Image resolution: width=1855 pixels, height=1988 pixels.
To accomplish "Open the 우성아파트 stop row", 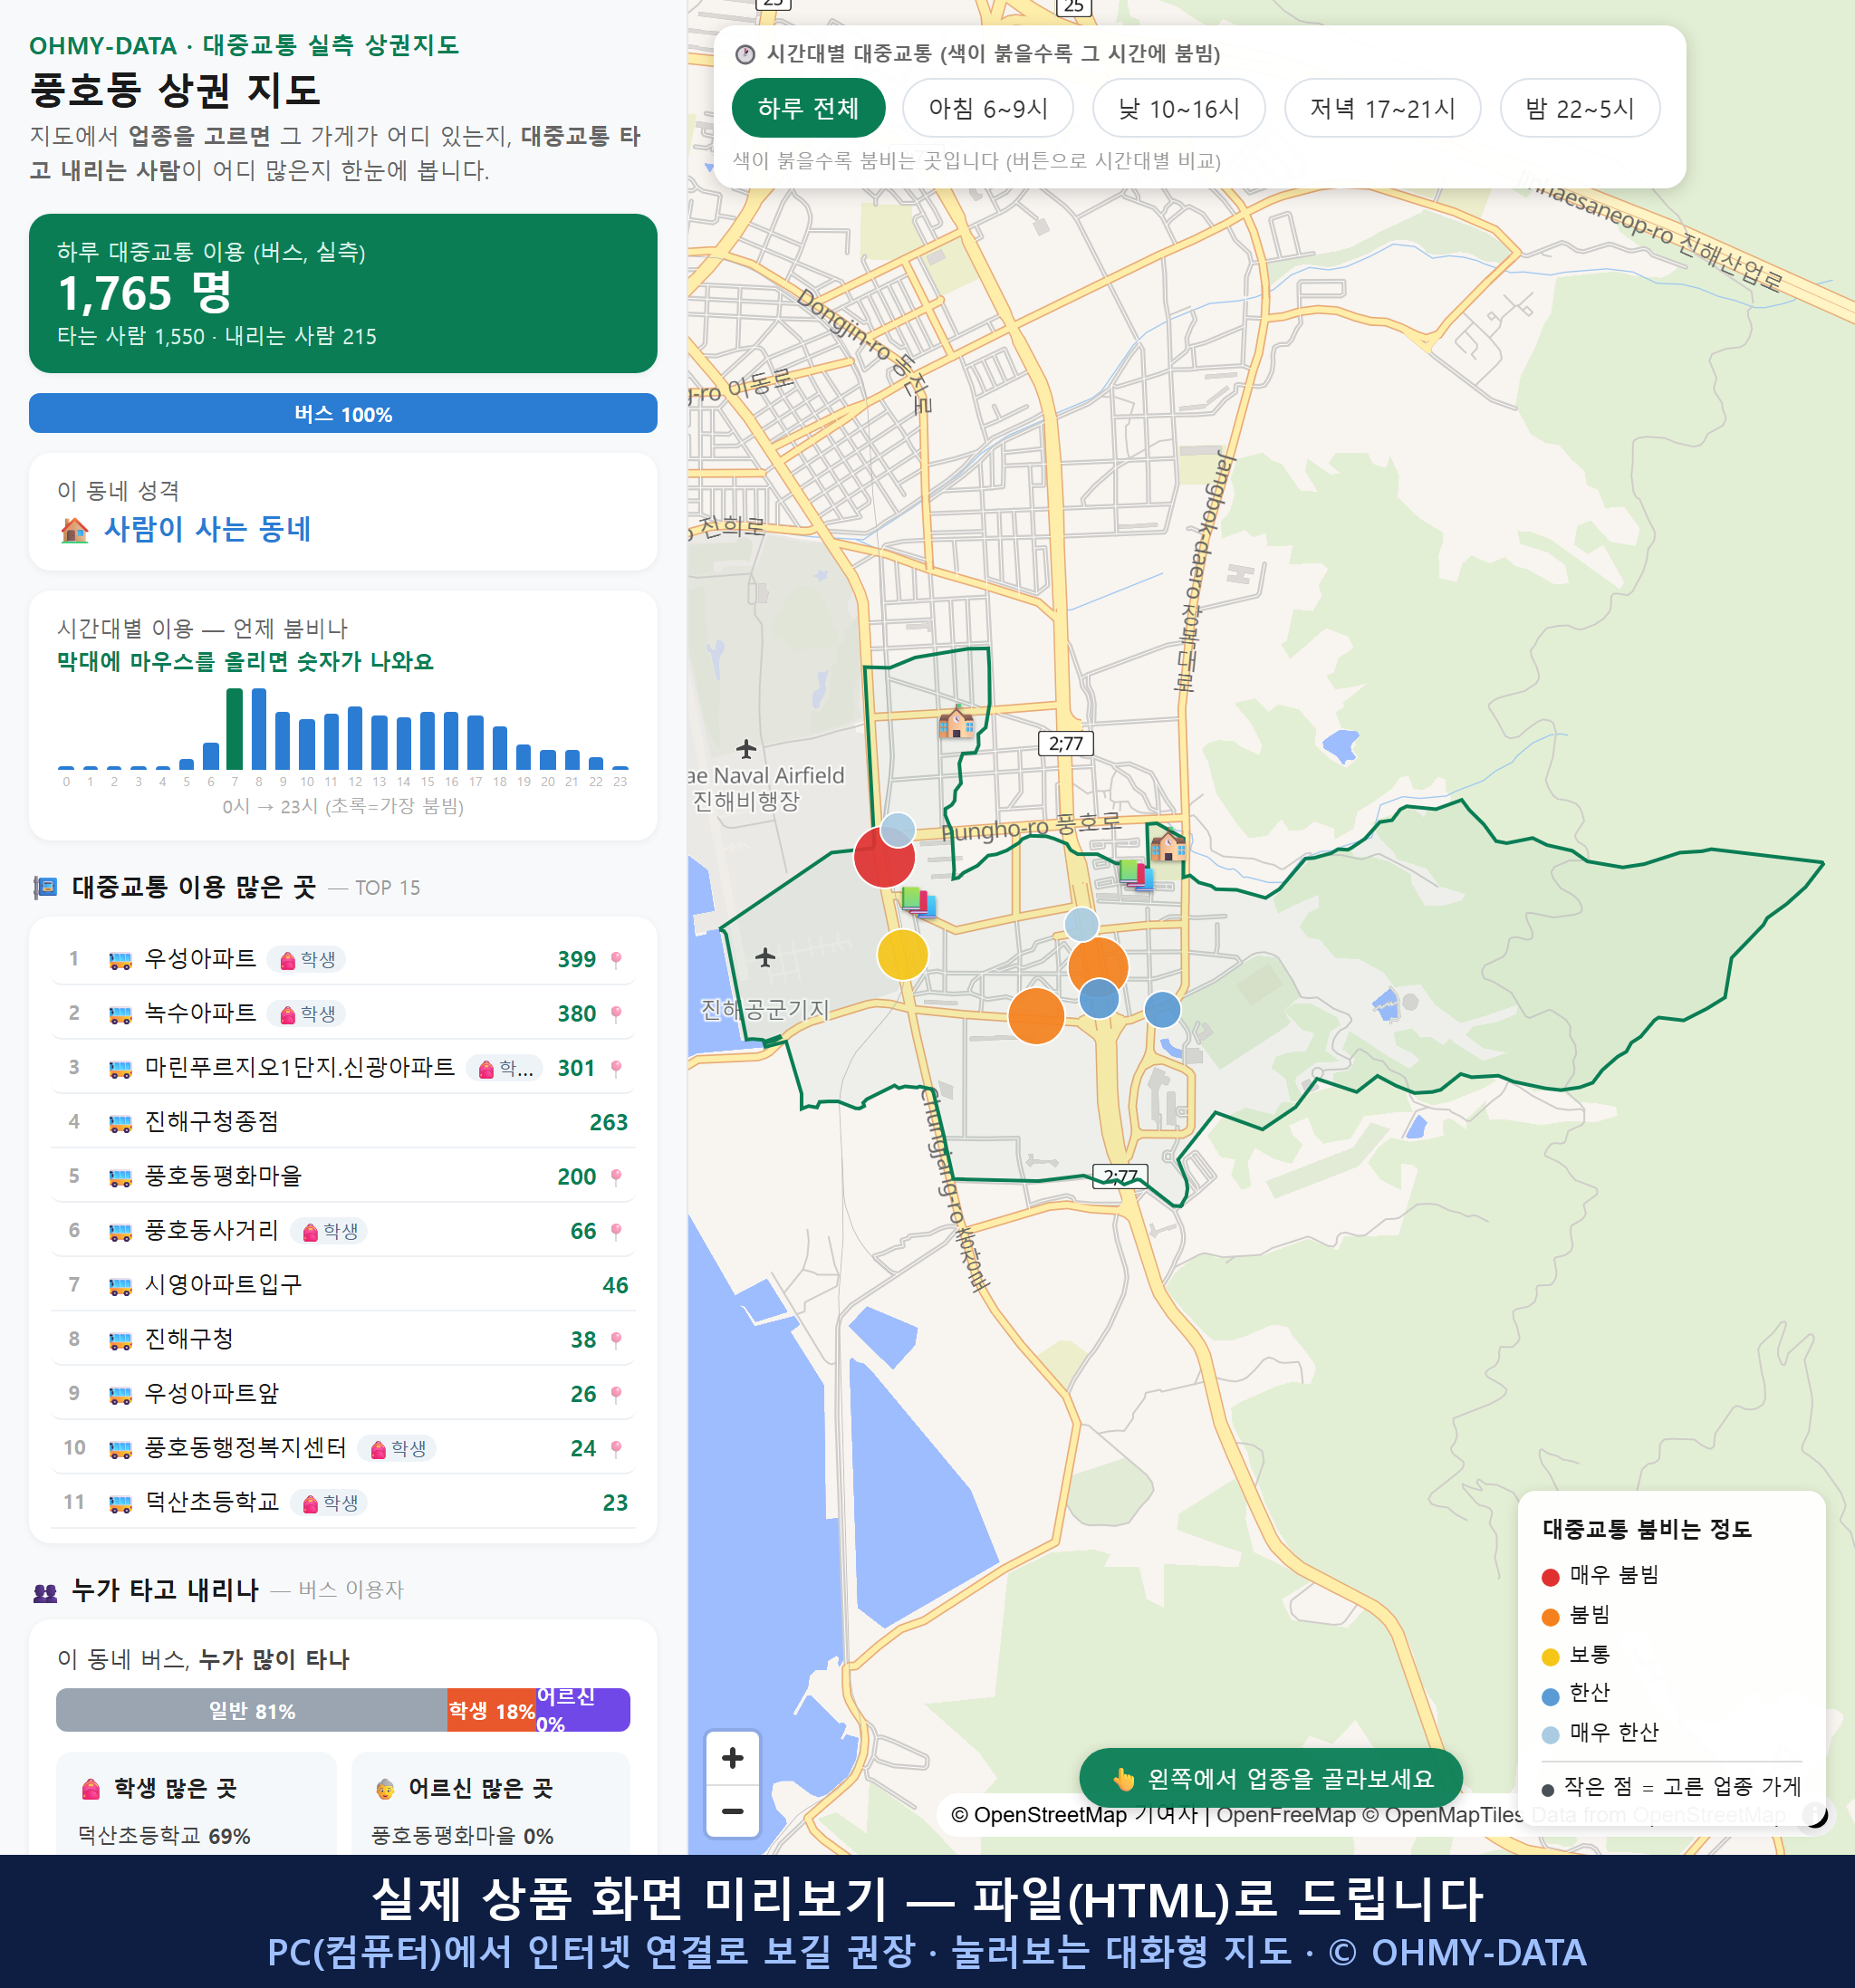I will [x=343, y=959].
